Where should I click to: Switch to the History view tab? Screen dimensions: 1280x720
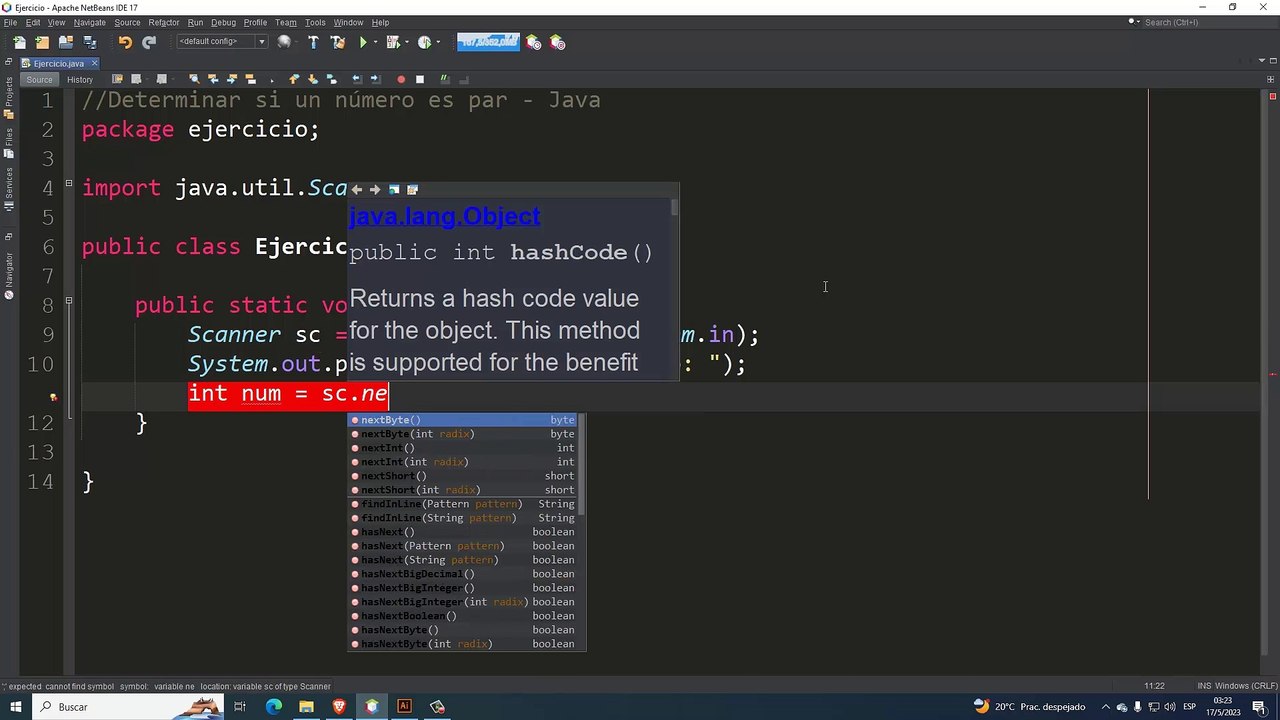pyautogui.click(x=80, y=79)
